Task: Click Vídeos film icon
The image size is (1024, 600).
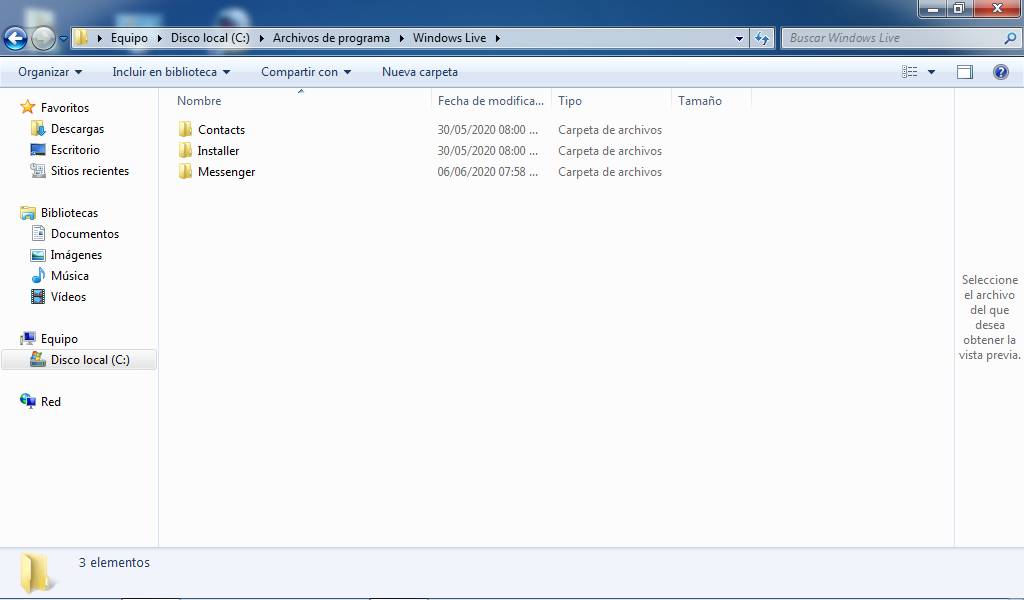Action: pos(38,296)
